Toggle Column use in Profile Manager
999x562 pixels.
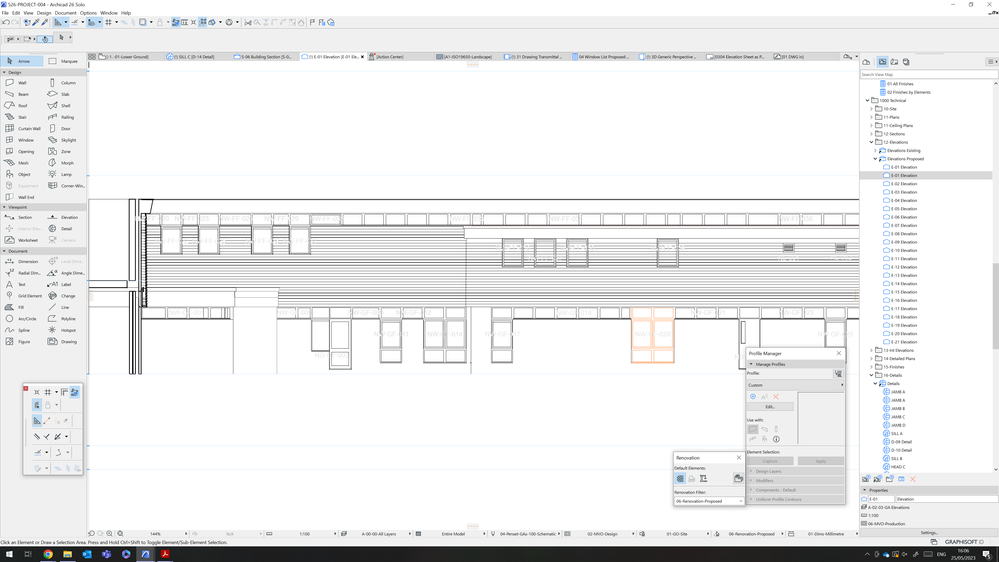776,429
